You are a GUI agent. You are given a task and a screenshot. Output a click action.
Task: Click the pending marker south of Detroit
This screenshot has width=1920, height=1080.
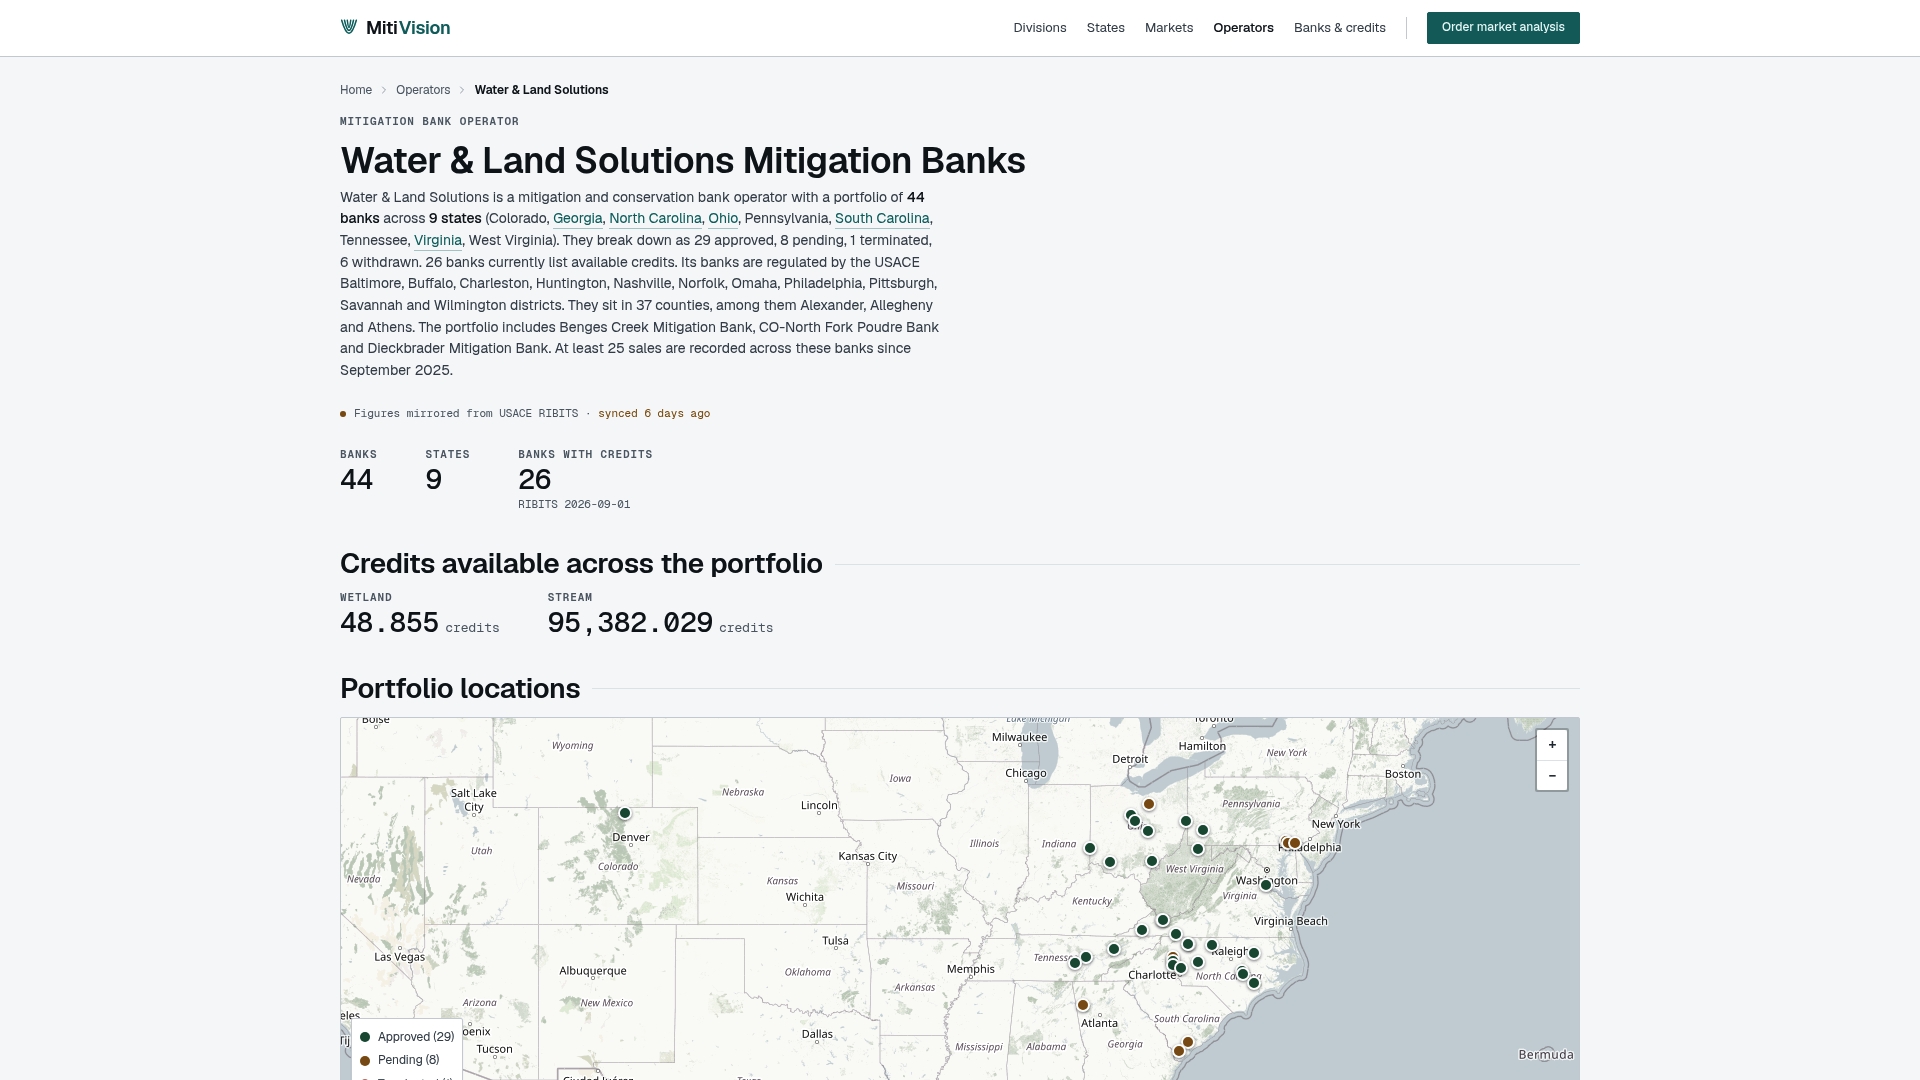[1149, 804]
